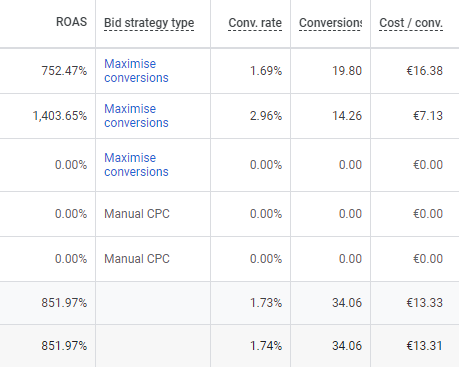This screenshot has width=459, height=367.
Task: Open Maximise conversions link in first row
Action: (136, 71)
